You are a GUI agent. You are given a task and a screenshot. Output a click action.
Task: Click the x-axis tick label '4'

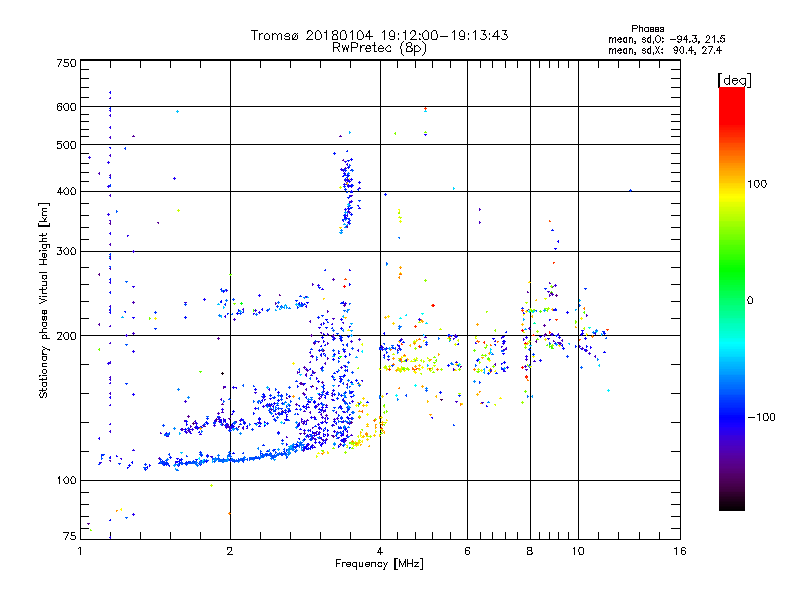[x=380, y=551]
